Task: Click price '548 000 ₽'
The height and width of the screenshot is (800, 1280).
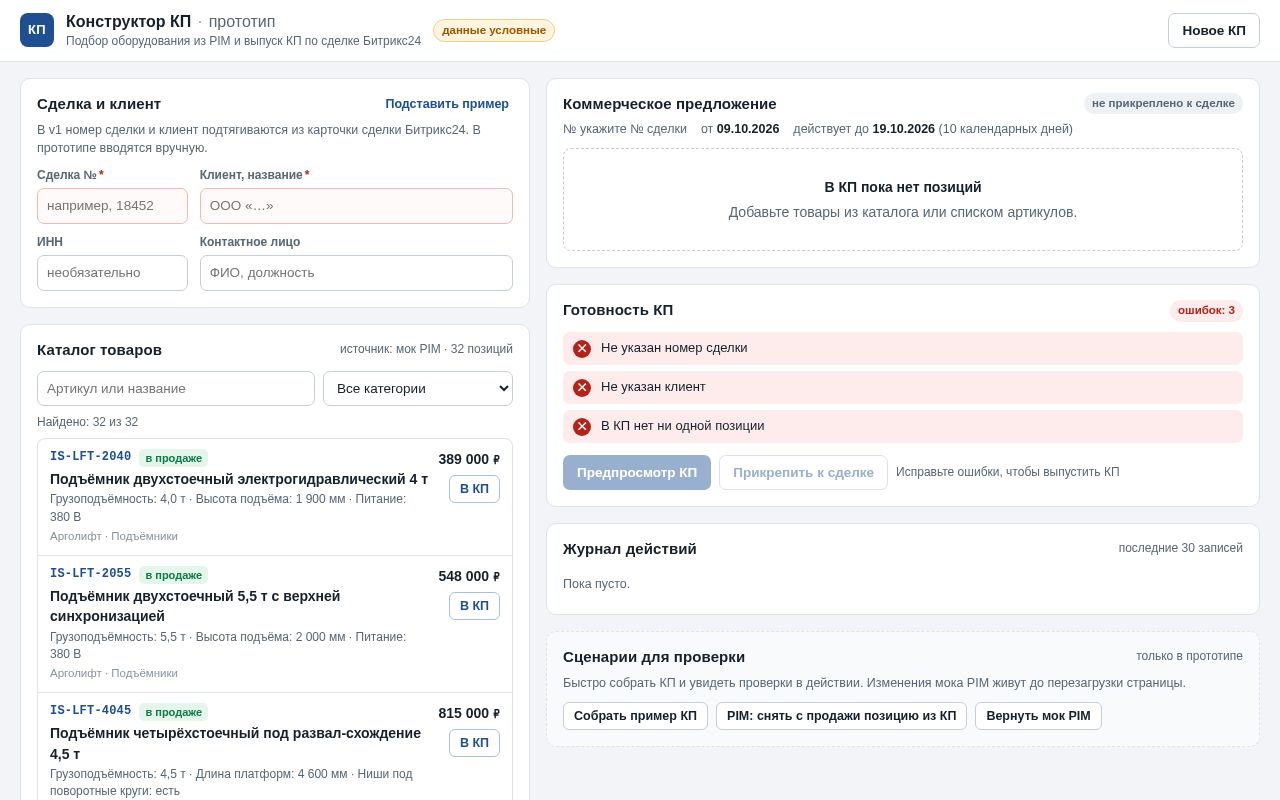Action: [x=469, y=576]
